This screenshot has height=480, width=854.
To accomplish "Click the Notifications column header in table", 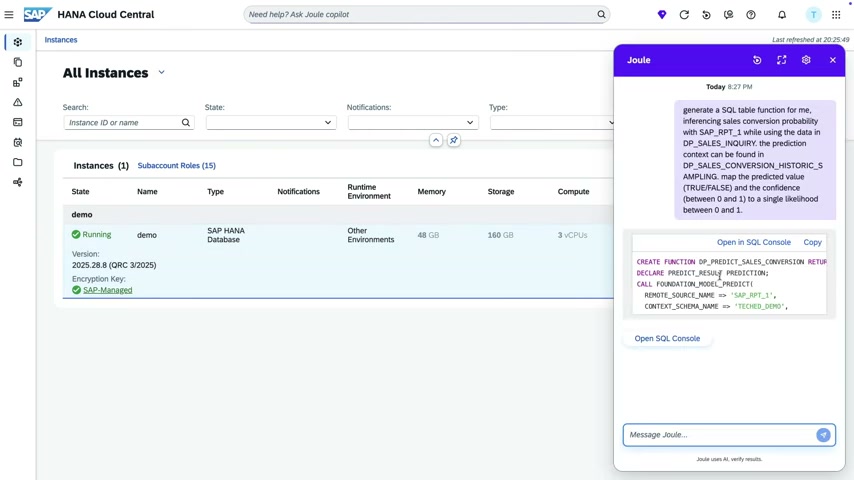I will coord(298,192).
